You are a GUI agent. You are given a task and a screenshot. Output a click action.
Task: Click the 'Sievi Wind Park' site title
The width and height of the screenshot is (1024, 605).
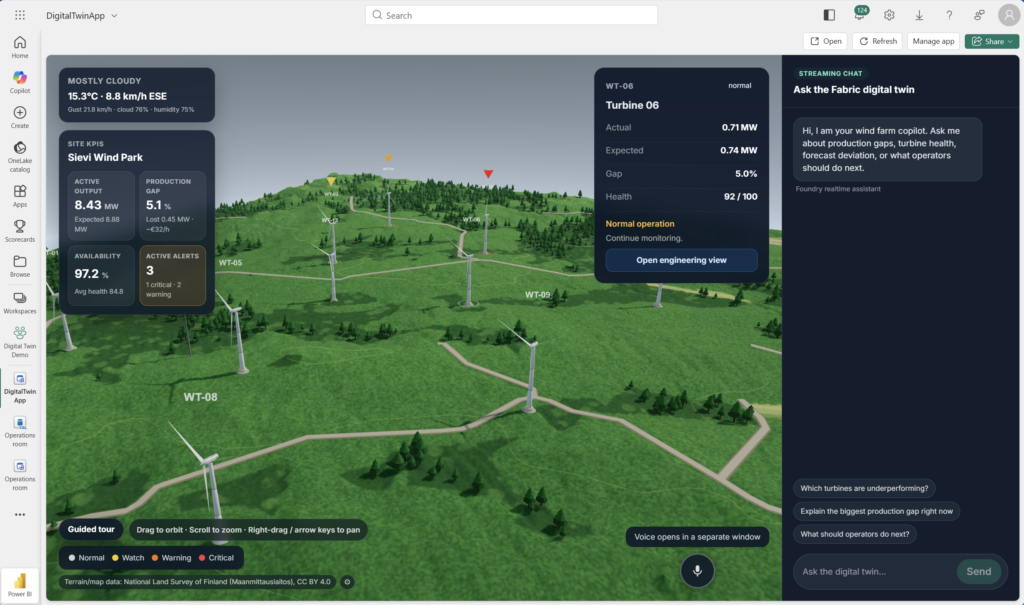pos(105,157)
